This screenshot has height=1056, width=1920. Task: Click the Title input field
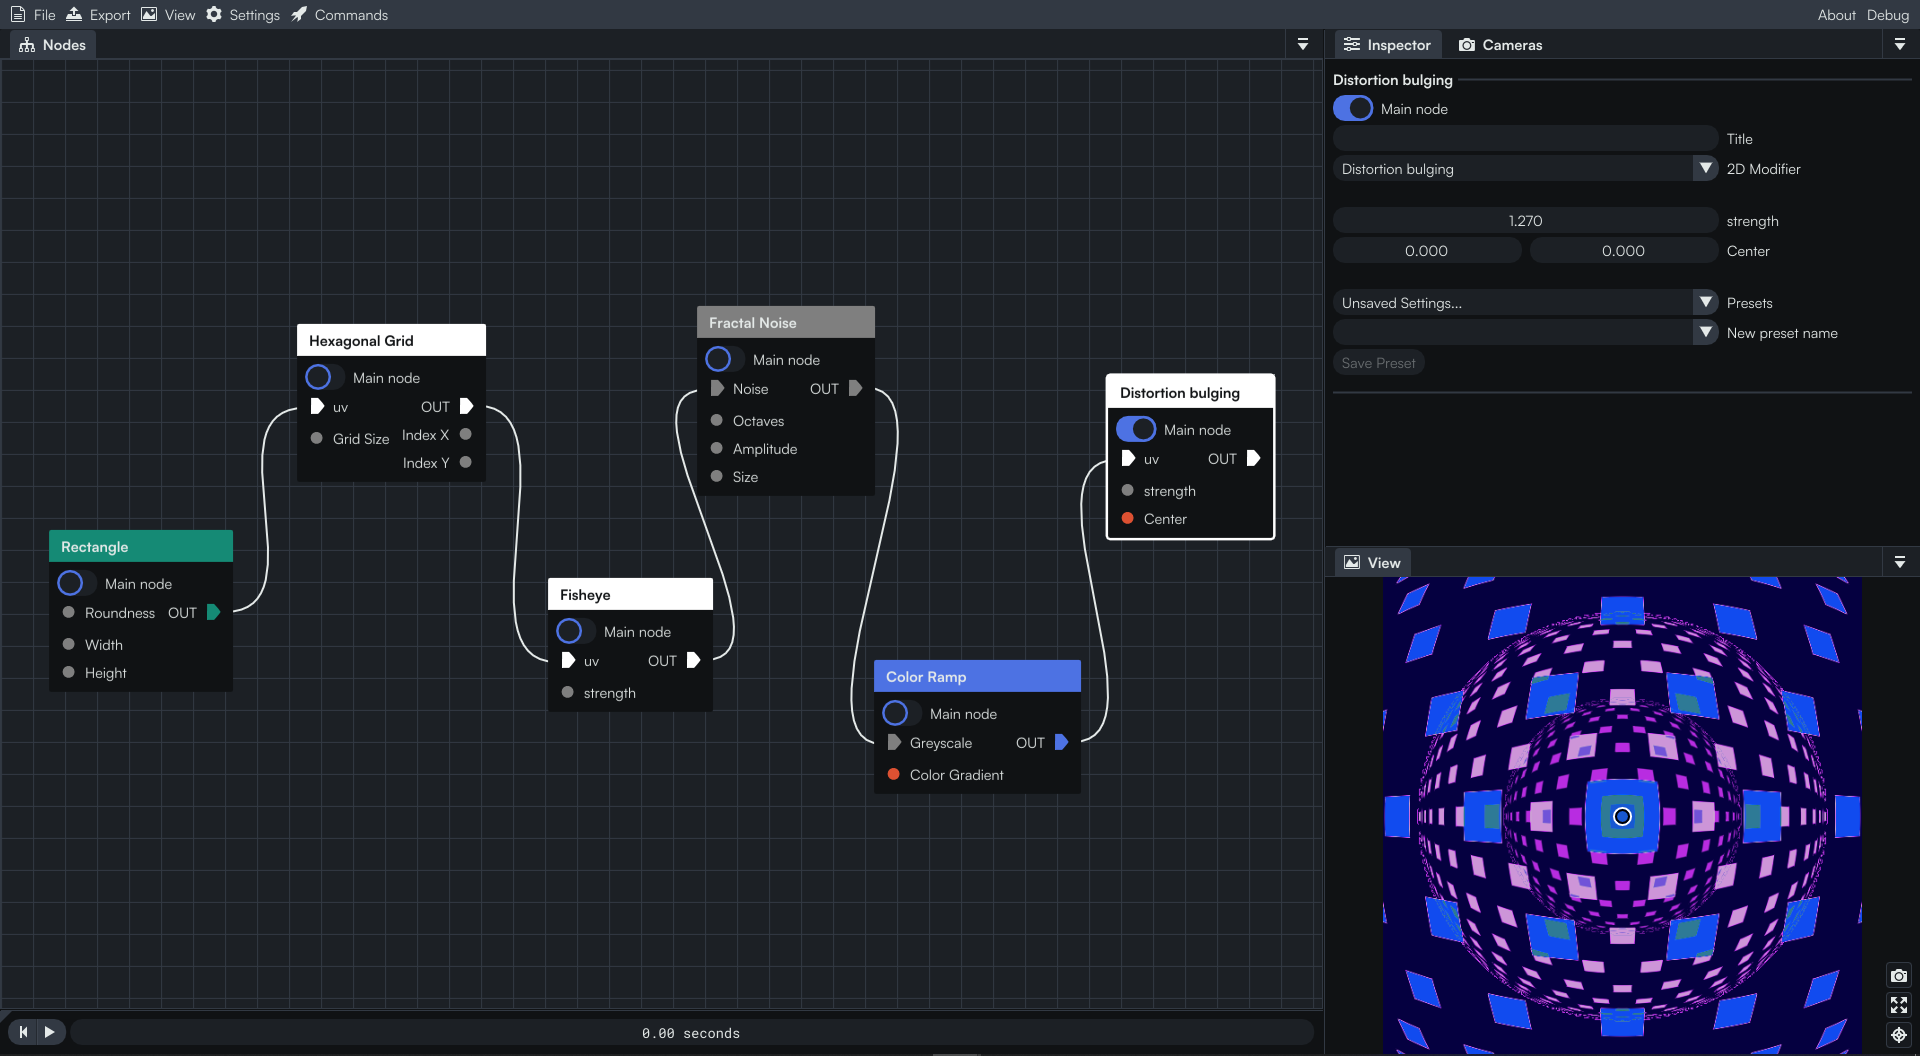pyautogui.click(x=1525, y=138)
